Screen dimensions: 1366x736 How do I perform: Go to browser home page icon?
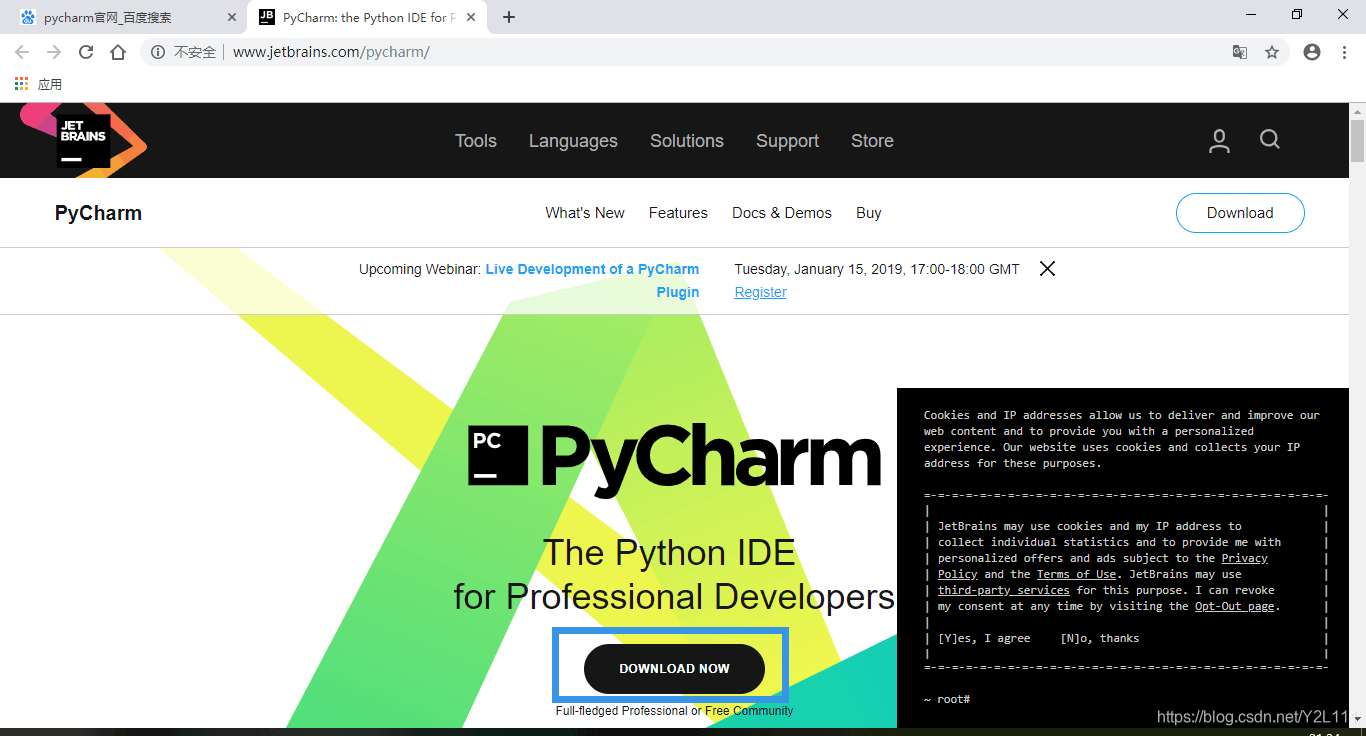118,52
